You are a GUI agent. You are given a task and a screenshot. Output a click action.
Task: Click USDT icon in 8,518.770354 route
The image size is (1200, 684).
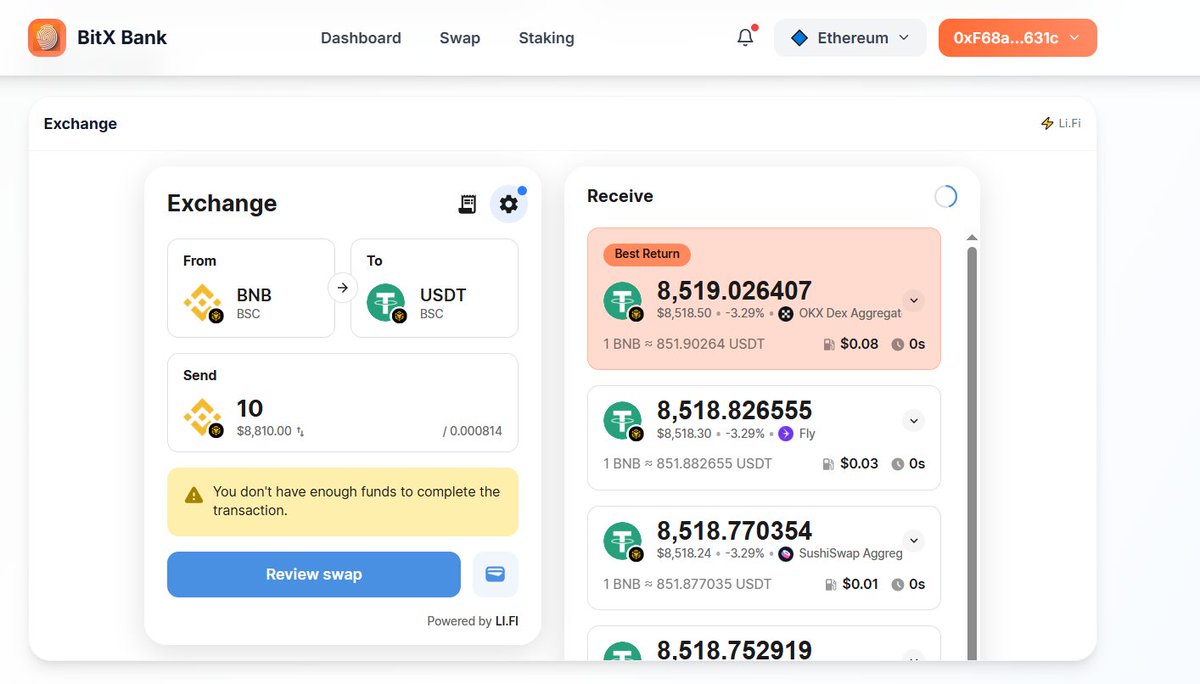tap(624, 541)
